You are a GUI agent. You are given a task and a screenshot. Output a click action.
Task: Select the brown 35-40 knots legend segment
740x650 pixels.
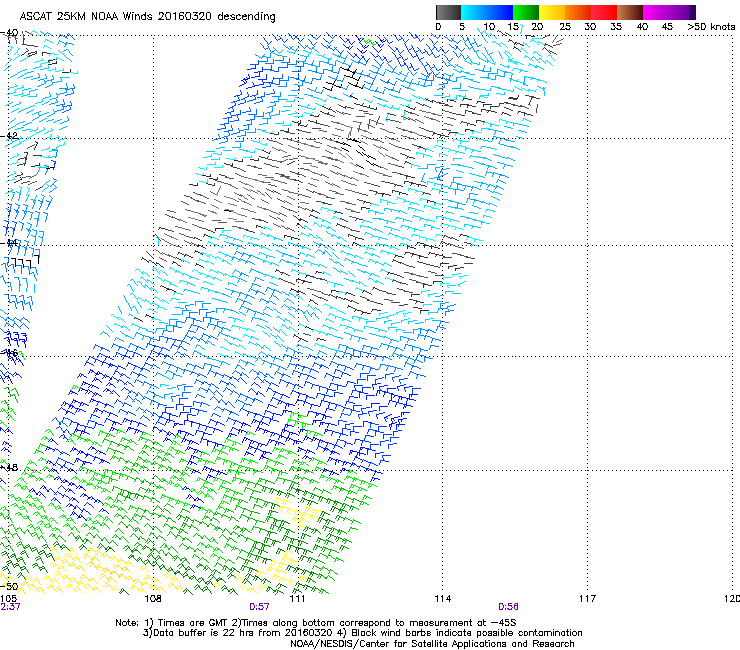click(x=630, y=12)
